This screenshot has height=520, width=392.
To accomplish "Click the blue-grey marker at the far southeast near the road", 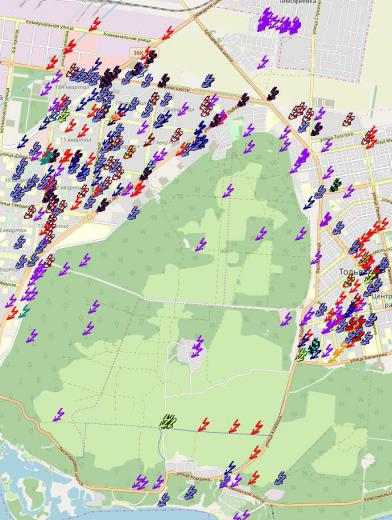I will (280, 478).
